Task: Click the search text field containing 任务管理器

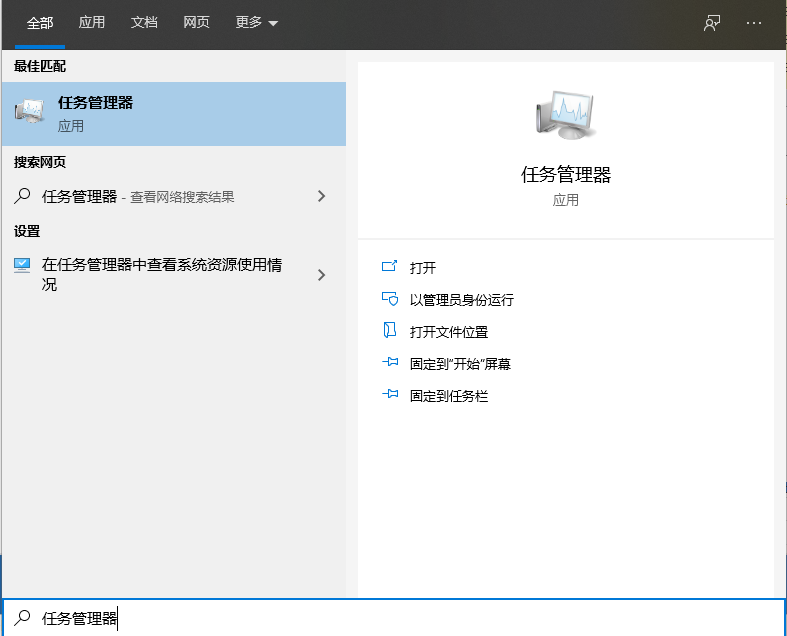Action: (400, 618)
